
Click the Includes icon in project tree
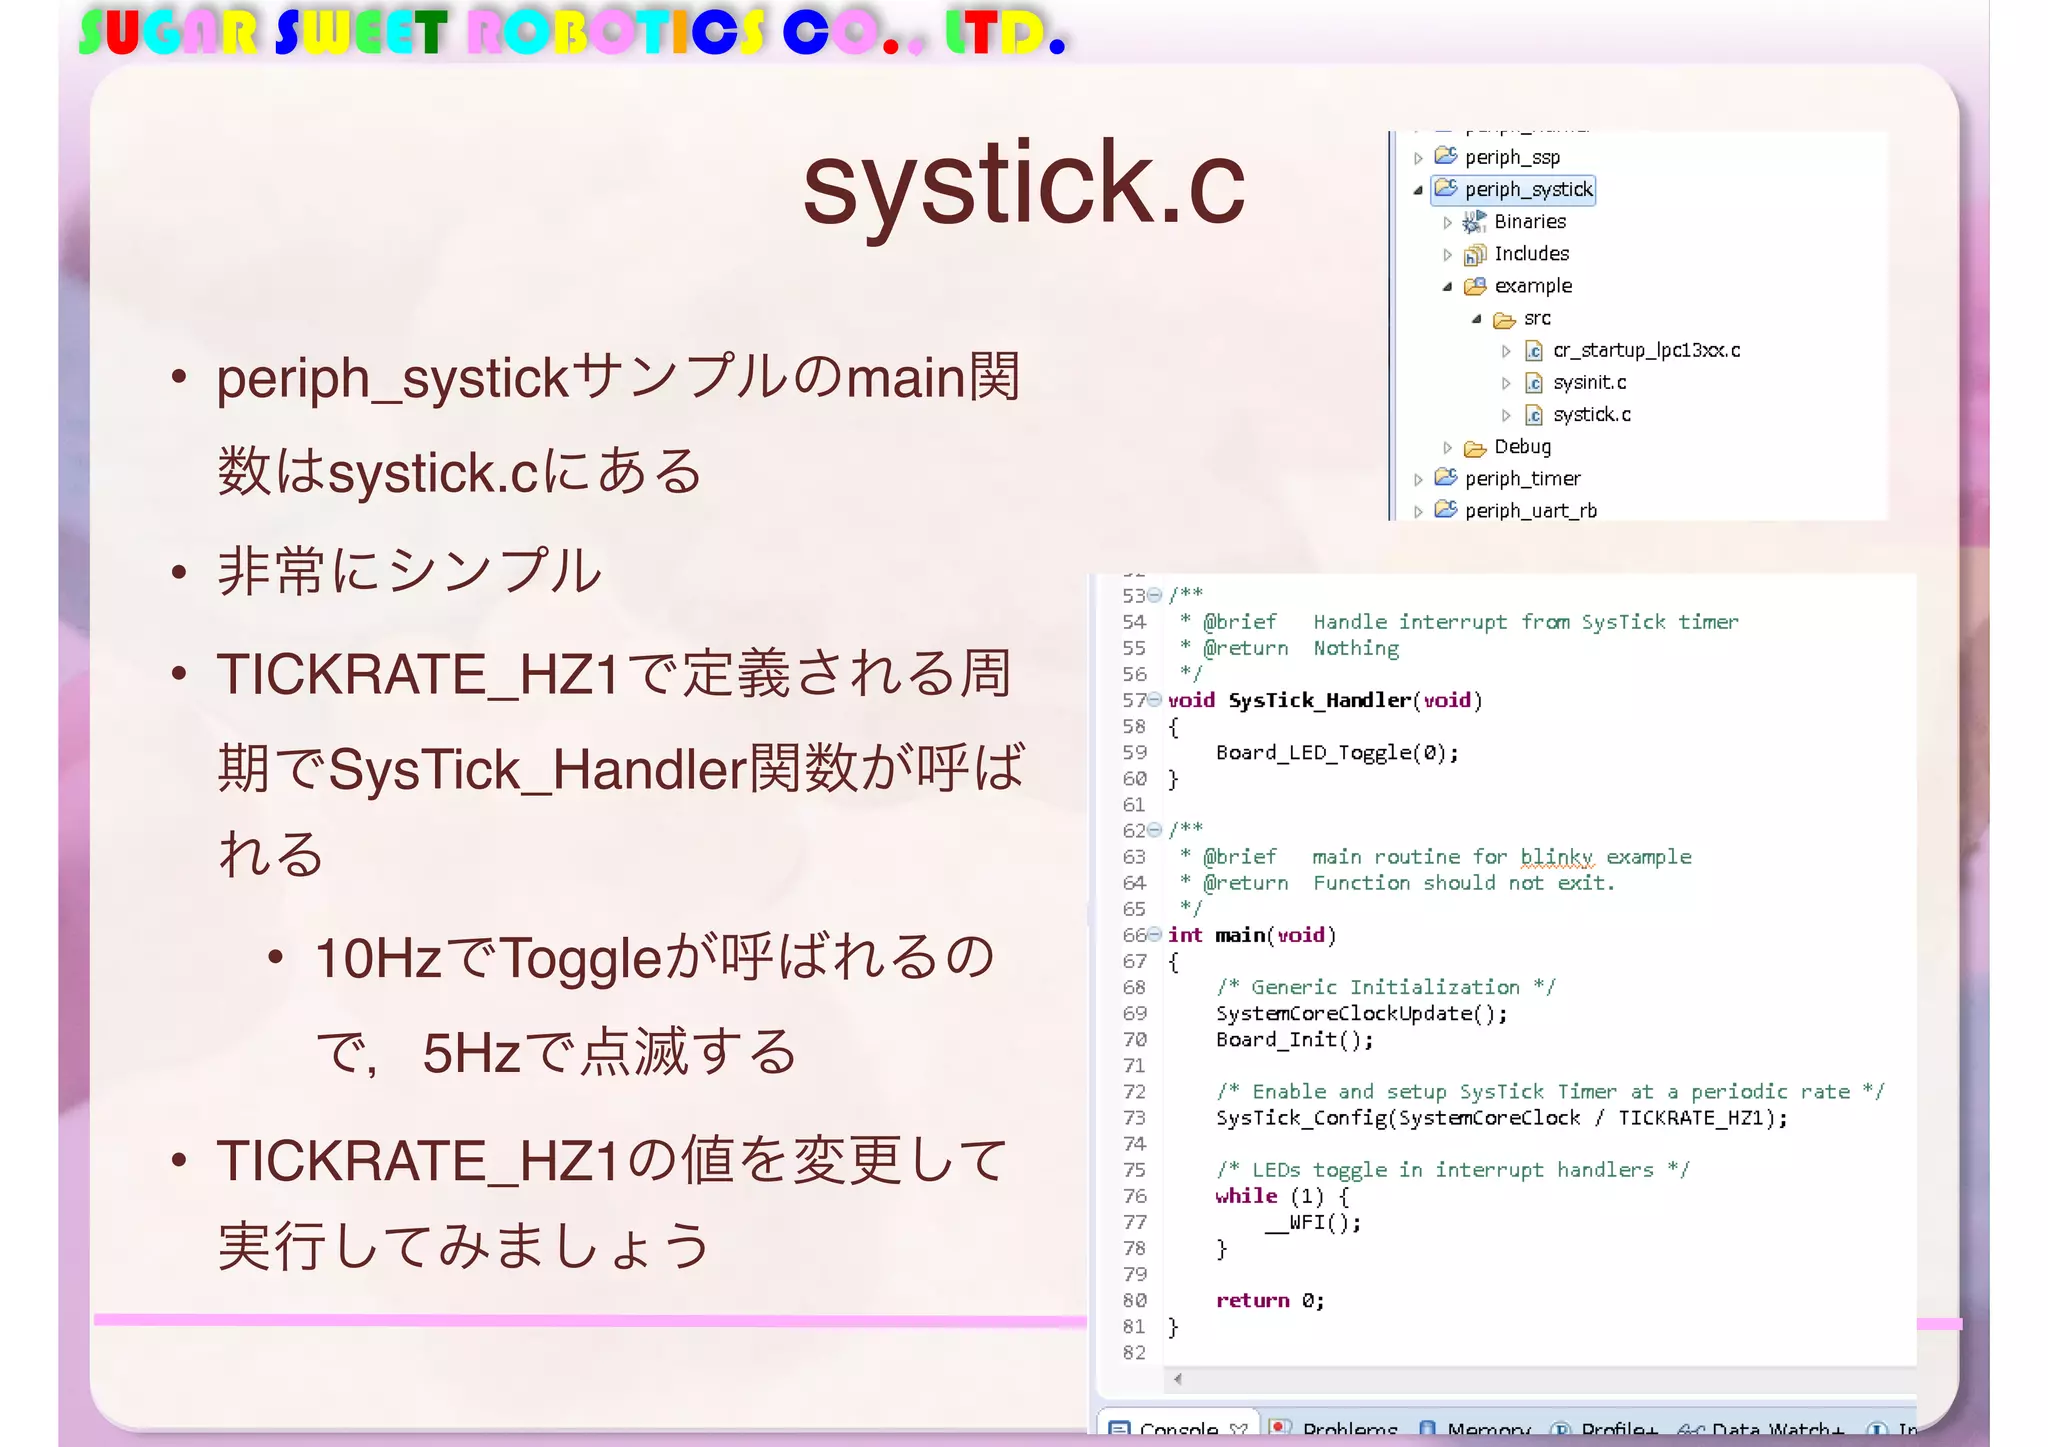pyautogui.click(x=1475, y=253)
